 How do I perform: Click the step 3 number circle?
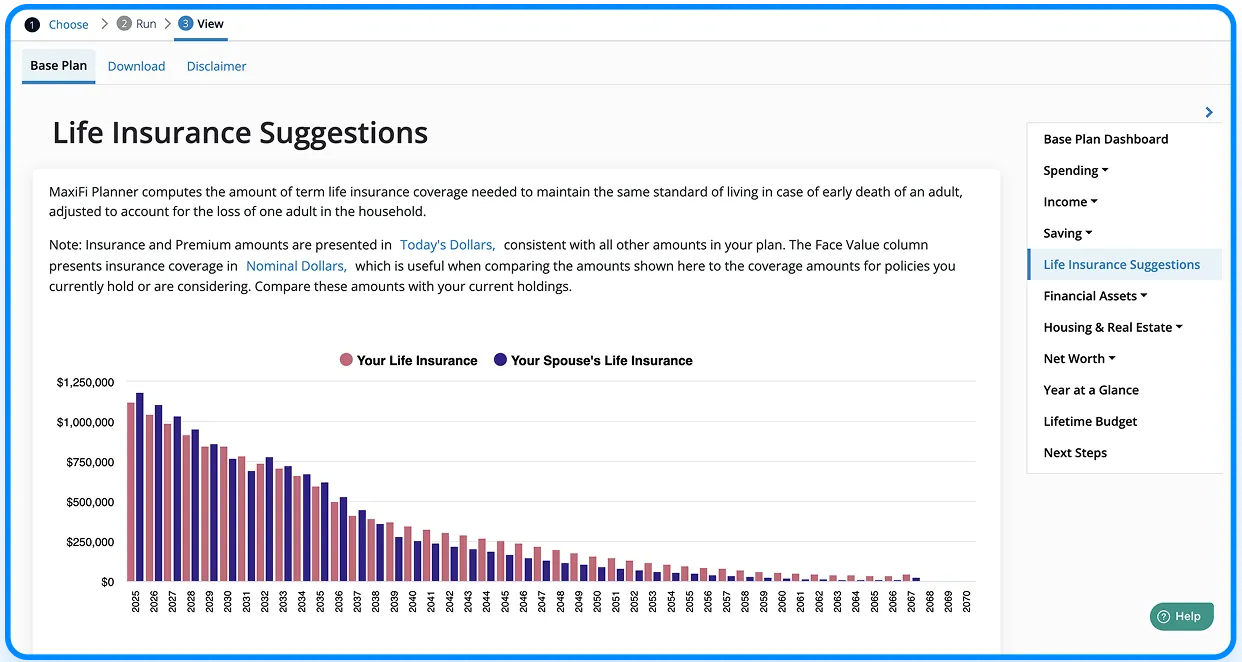186,23
